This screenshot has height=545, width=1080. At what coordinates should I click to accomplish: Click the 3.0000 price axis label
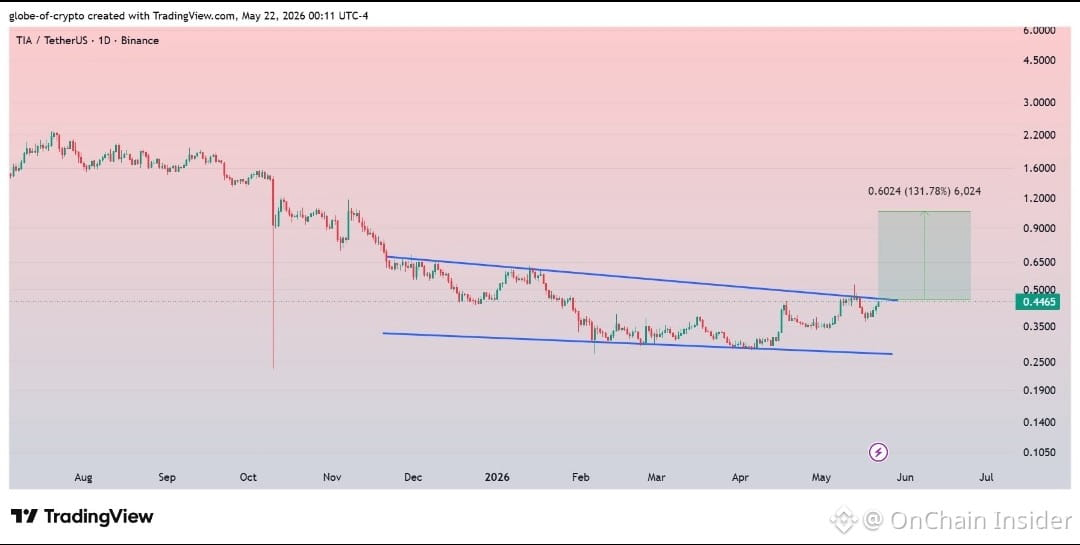pyautogui.click(x=1039, y=102)
